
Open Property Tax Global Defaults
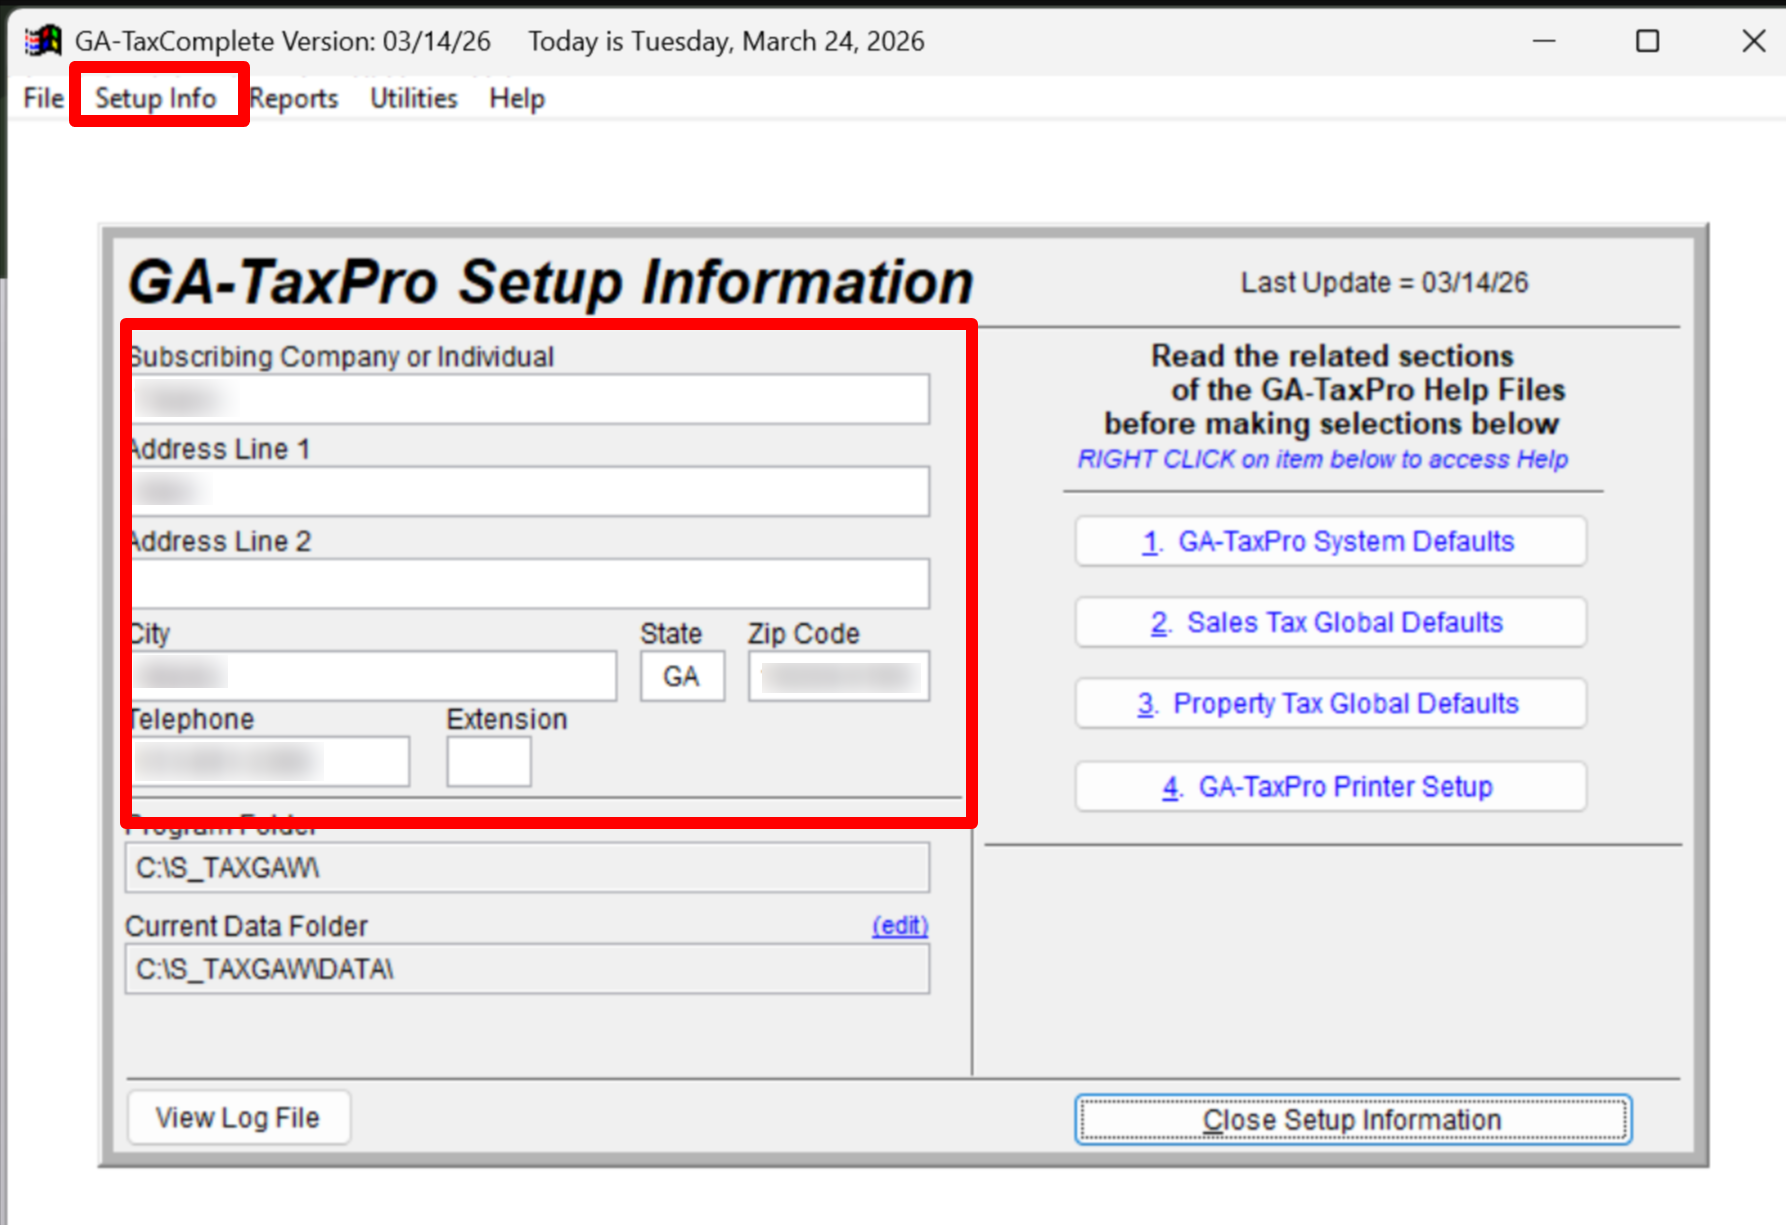point(1330,703)
